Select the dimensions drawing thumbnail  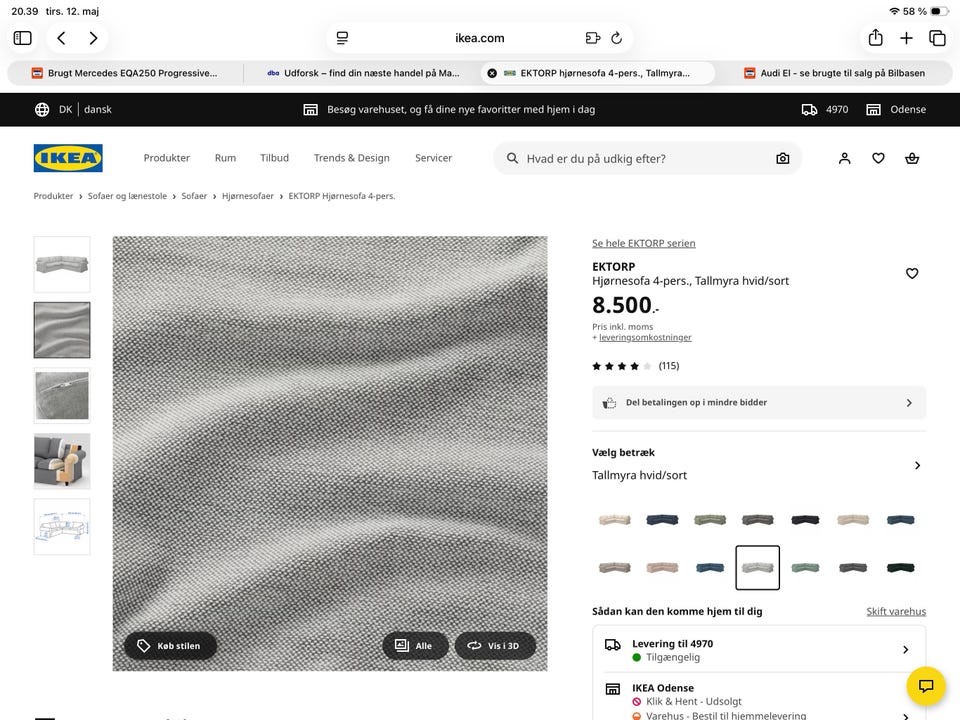coord(62,527)
